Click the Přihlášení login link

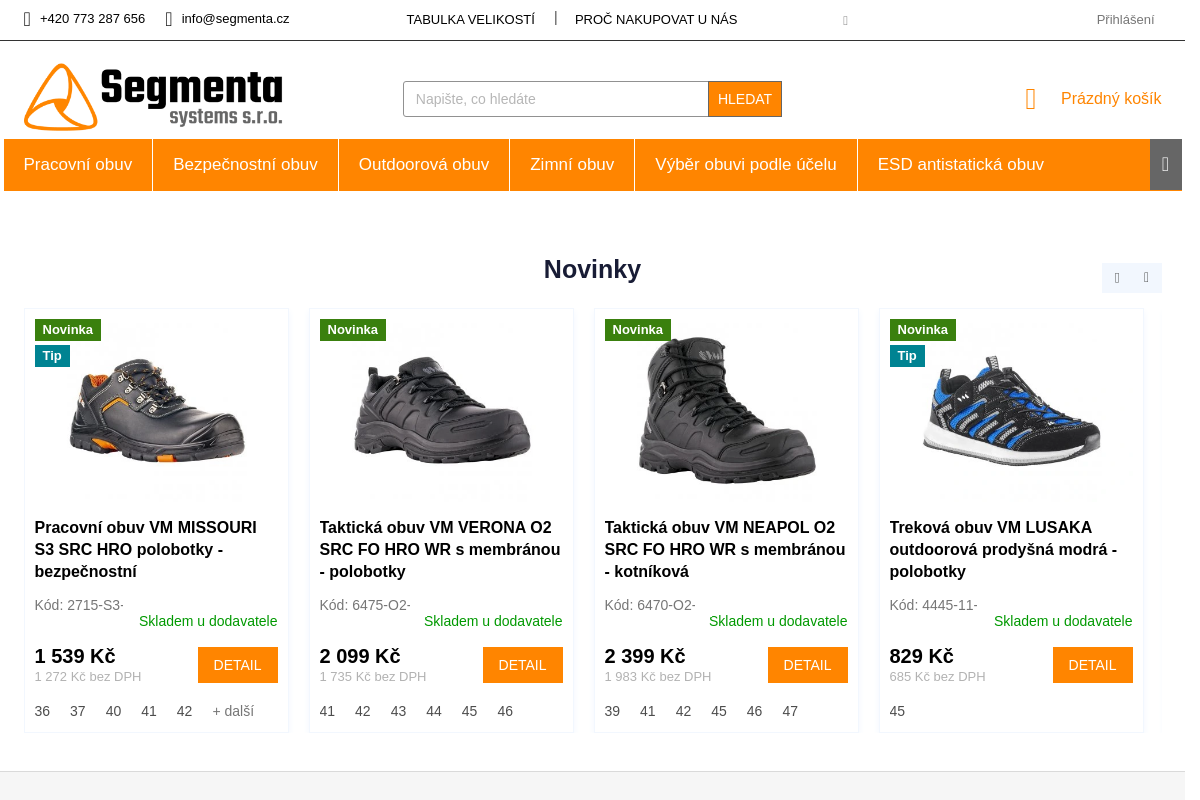(1125, 19)
